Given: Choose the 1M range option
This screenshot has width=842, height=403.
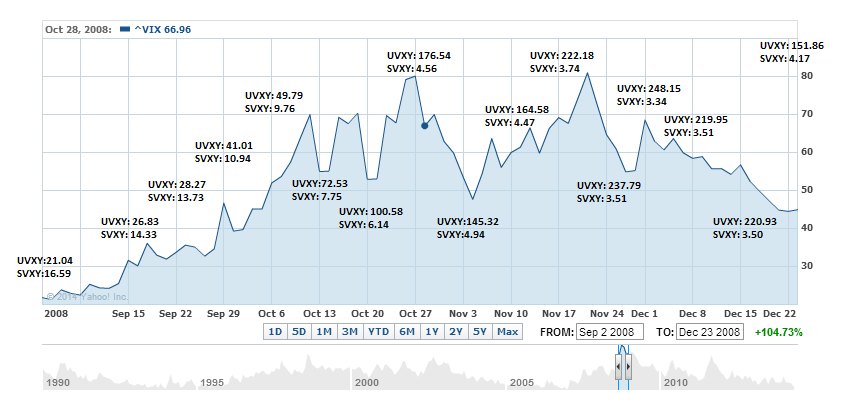Looking at the screenshot, I should tap(324, 332).
